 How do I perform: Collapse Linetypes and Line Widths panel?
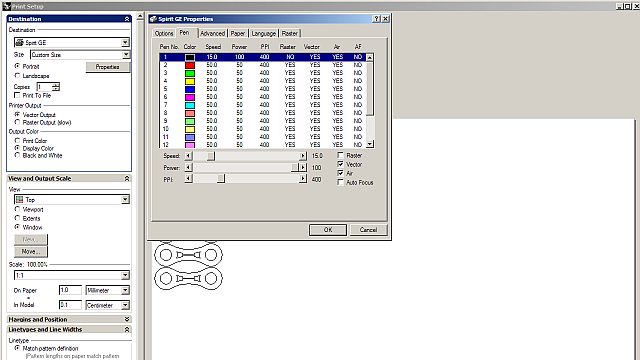coord(127,329)
